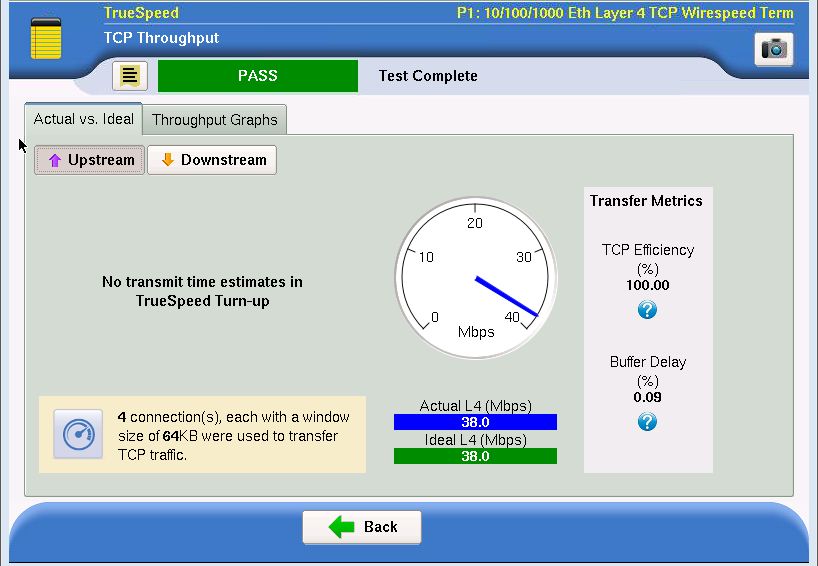The width and height of the screenshot is (818, 566).
Task: Click the speedometer connections icon
Action: 78,434
